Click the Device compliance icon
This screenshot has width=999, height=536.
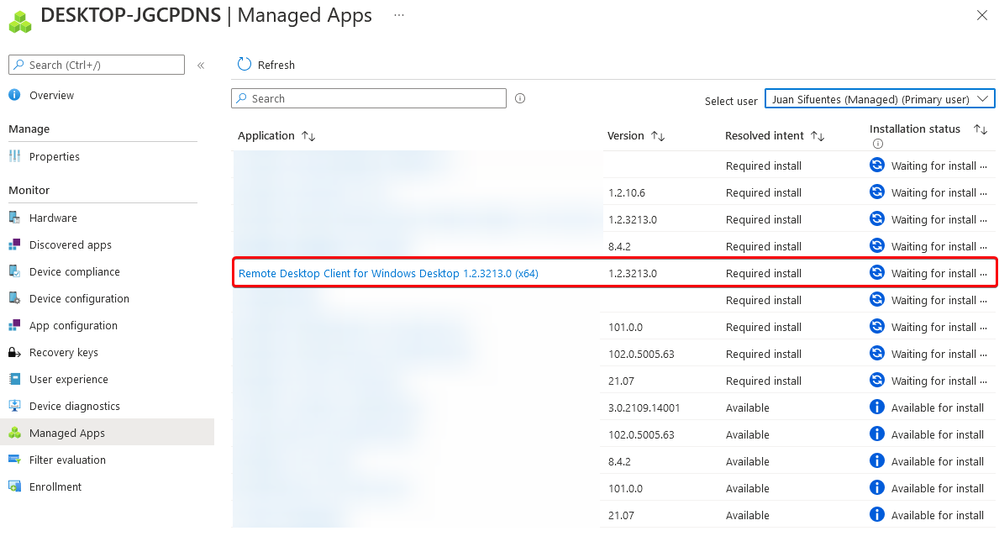[15, 272]
